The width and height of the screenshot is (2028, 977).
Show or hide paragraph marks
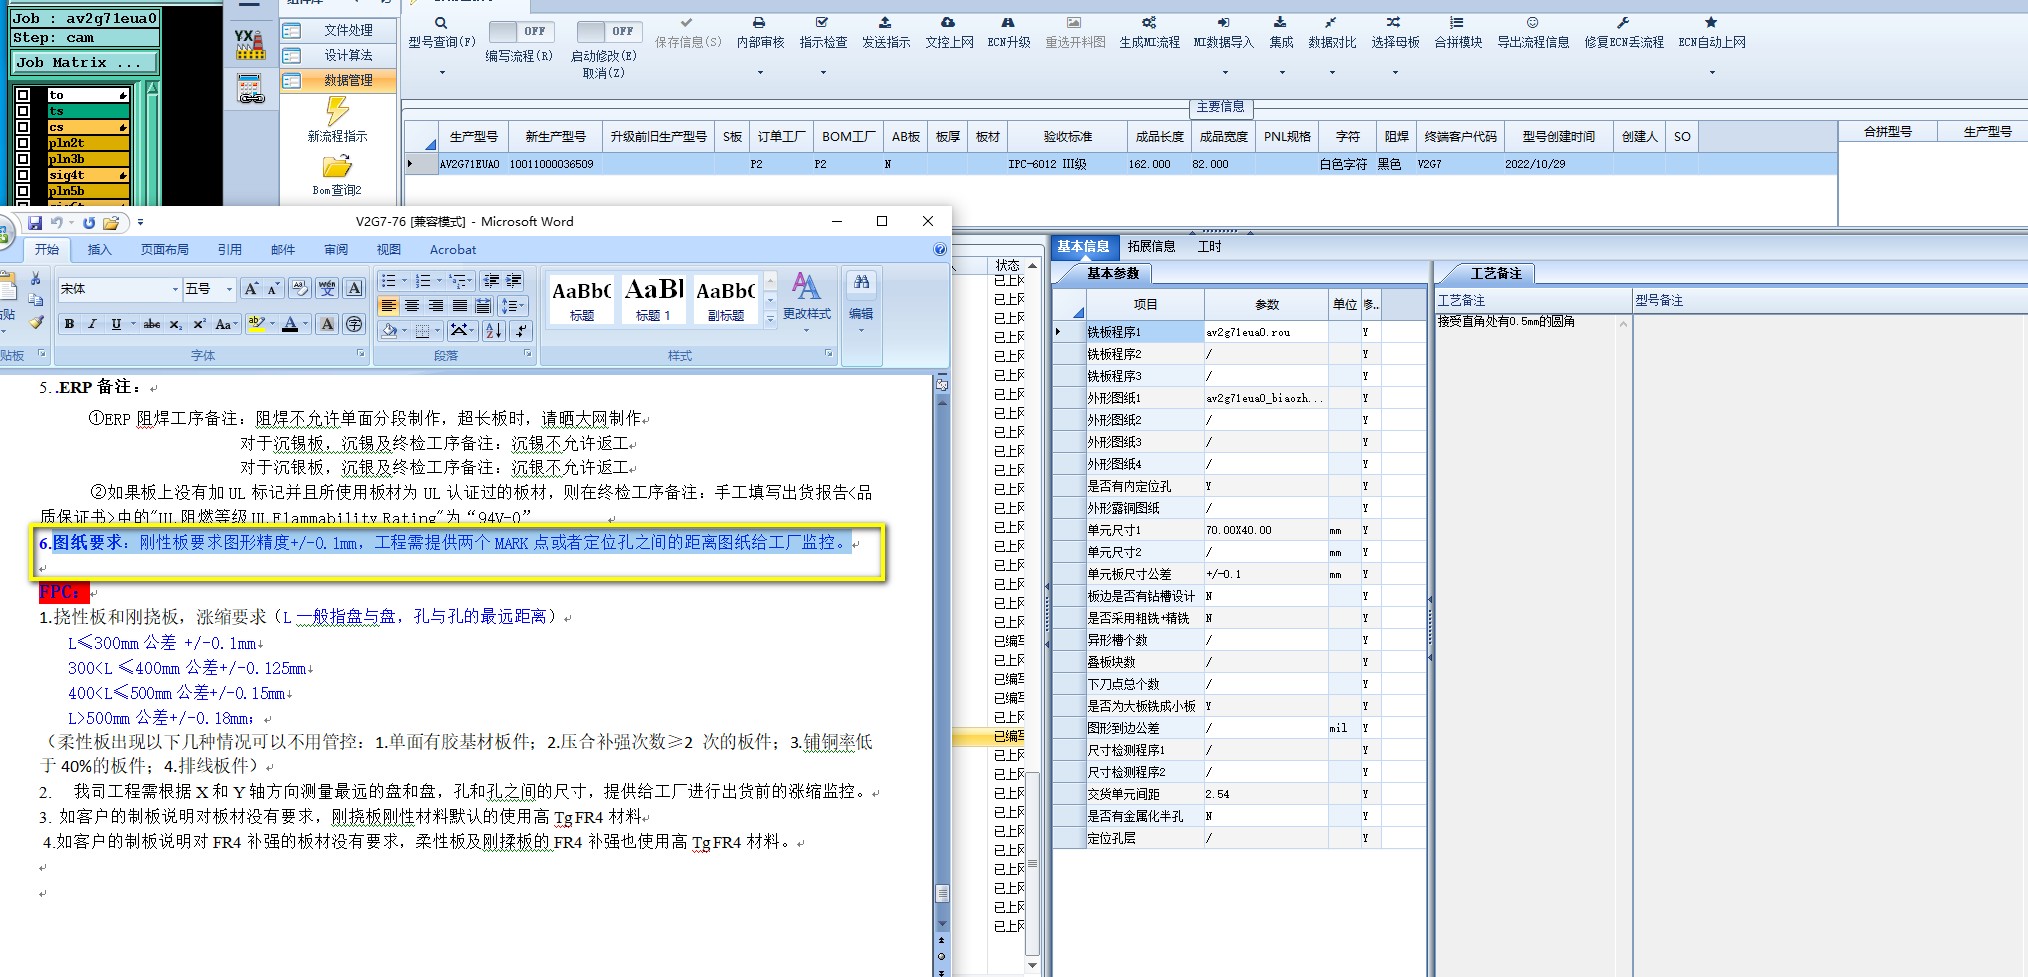[x=520, y=330]
